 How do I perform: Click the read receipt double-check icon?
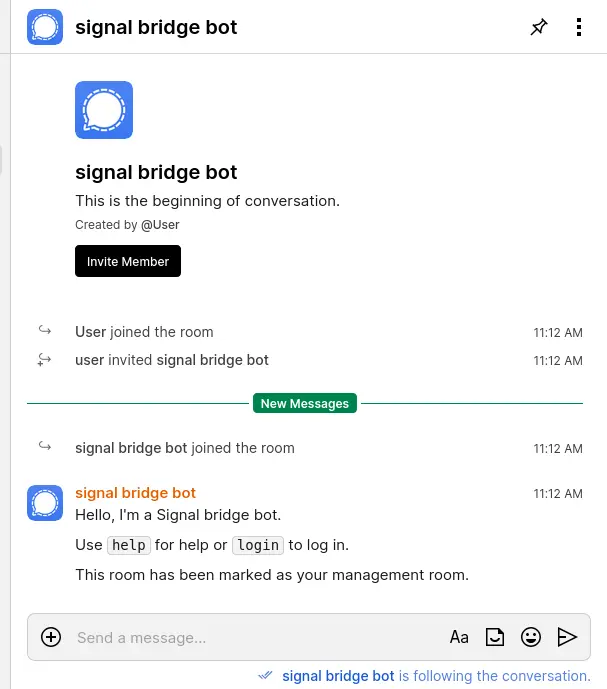click(x=265, y=676)
